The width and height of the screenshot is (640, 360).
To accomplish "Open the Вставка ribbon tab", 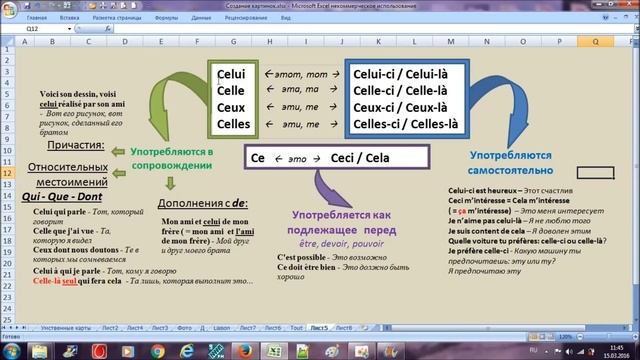I will 69,18.
